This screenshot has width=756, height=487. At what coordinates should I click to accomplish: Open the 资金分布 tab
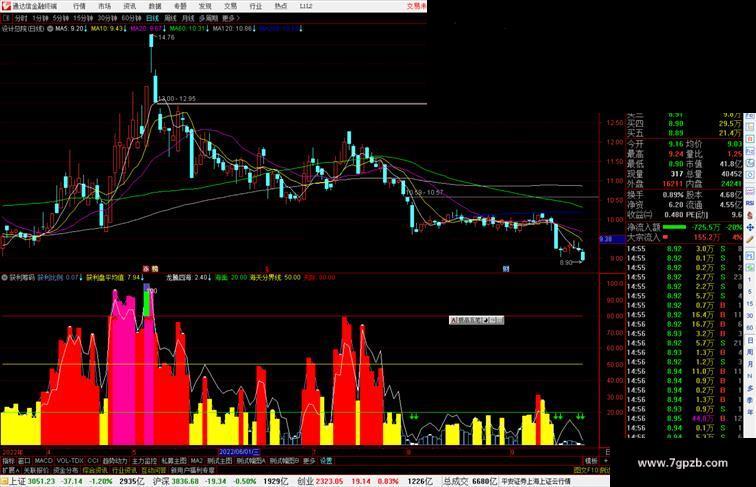tap(66, 470)
